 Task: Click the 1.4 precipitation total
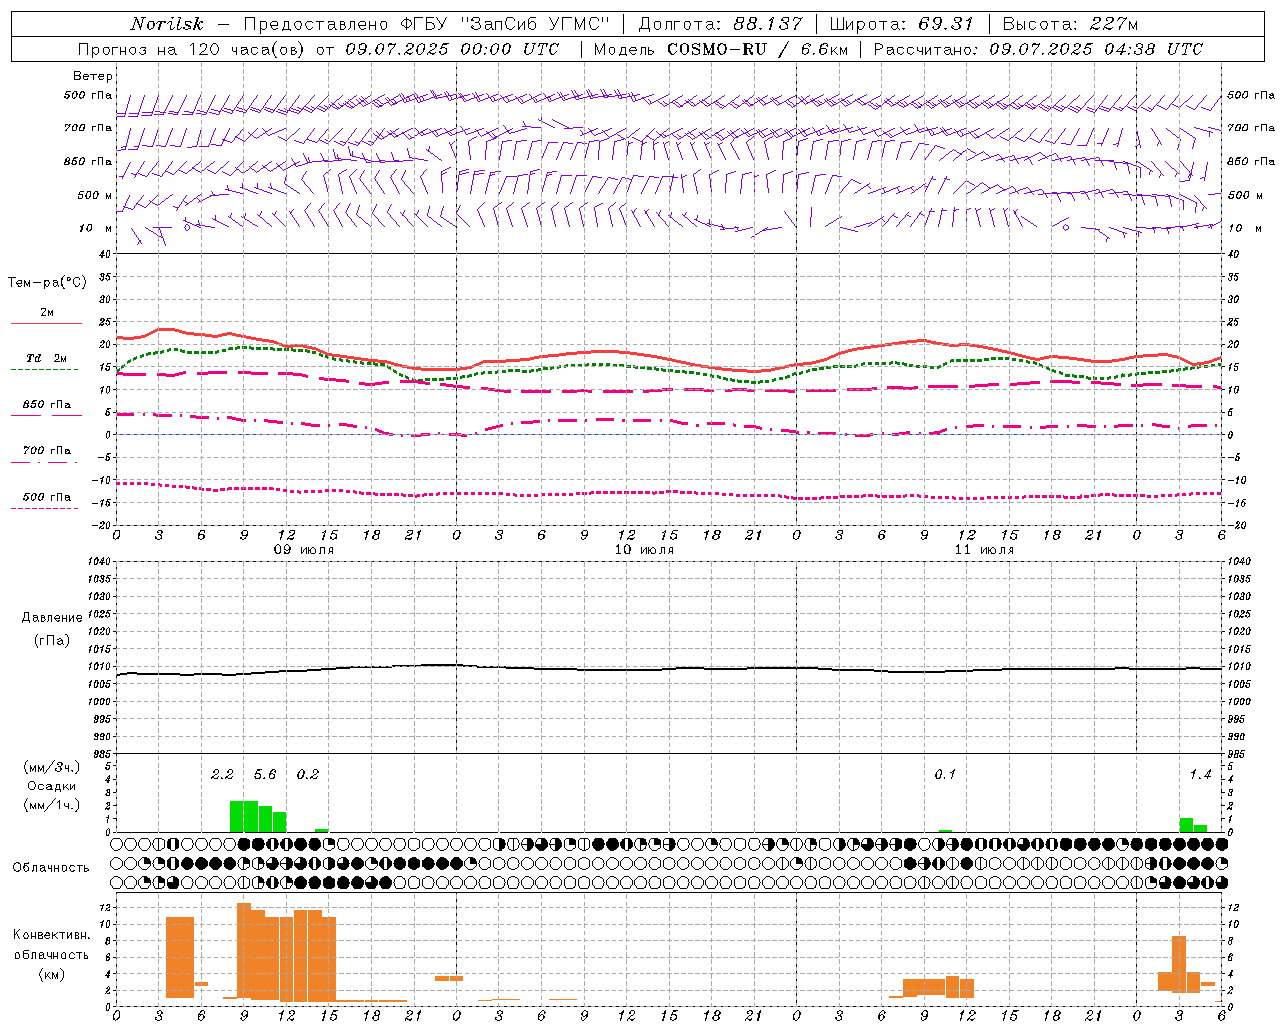(1200, 775)
